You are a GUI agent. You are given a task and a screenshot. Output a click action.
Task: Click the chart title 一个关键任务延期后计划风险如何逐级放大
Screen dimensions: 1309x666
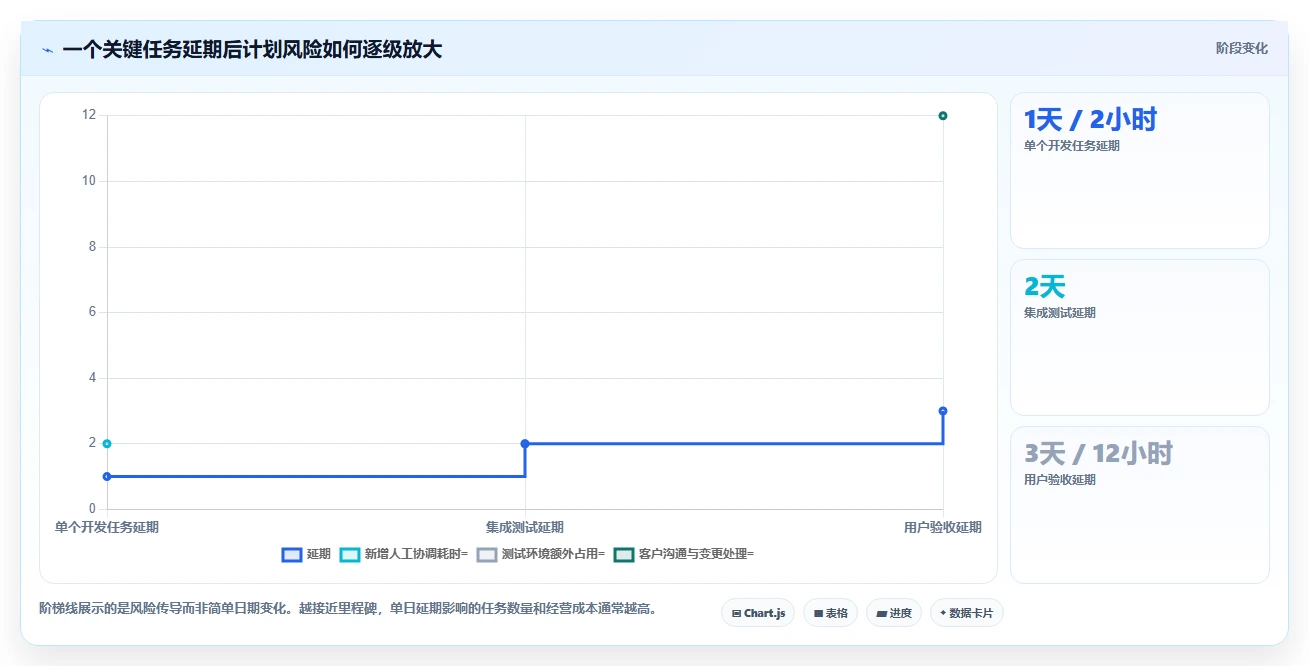[x=252, y=50]
